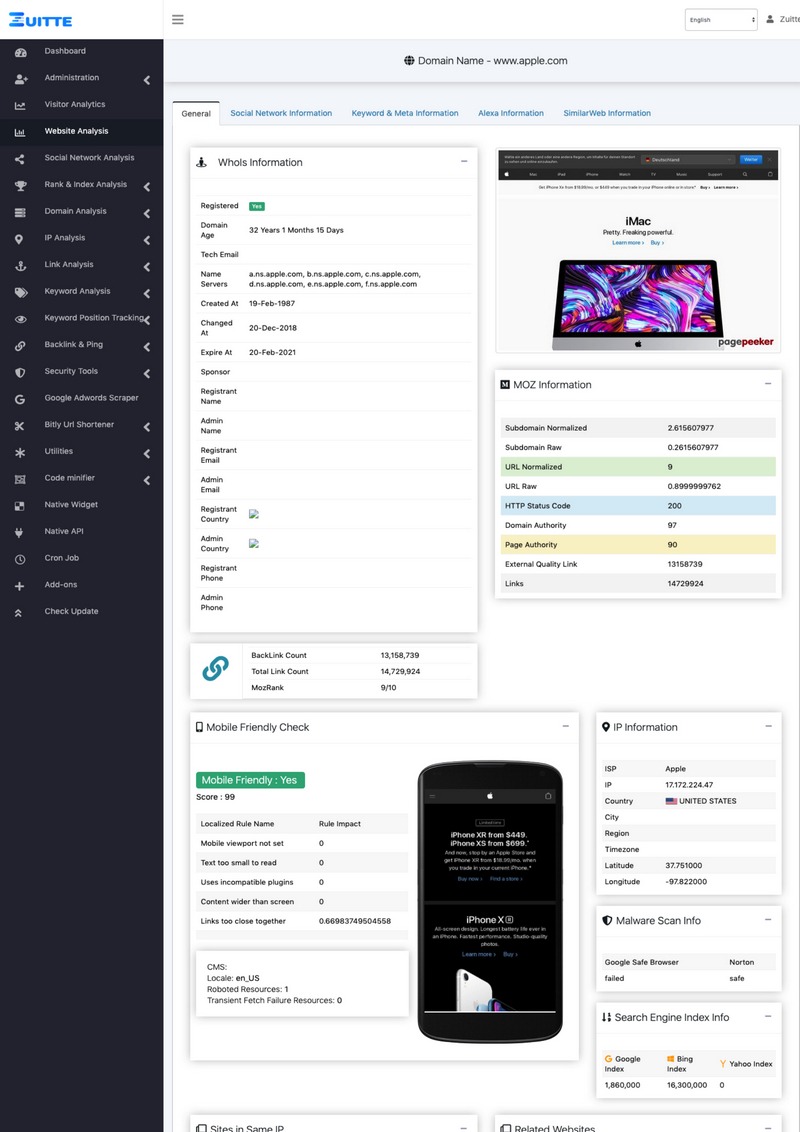Click the mobile phone preview image

490,902
